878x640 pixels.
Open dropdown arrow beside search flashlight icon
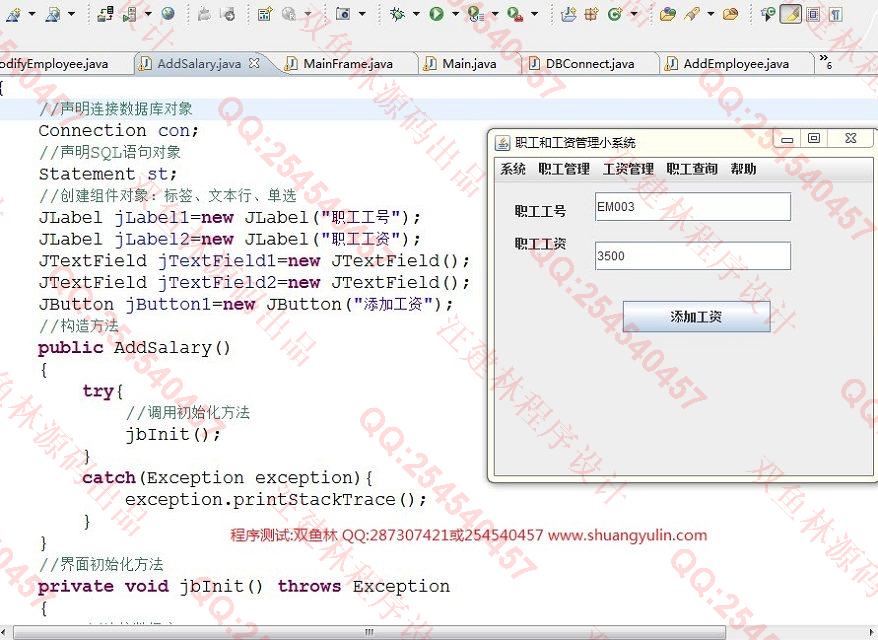point(711,14)
